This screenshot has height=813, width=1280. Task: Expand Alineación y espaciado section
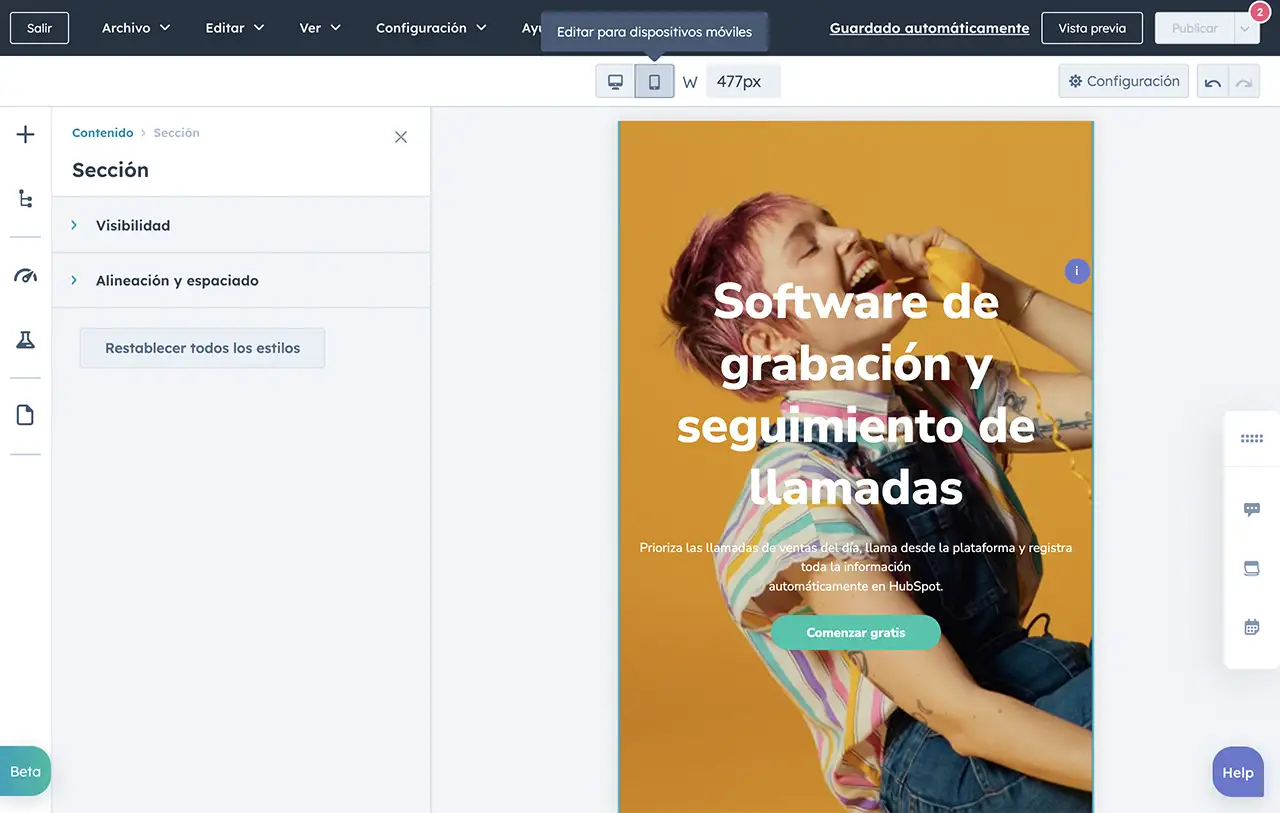[x=177, y=281]
